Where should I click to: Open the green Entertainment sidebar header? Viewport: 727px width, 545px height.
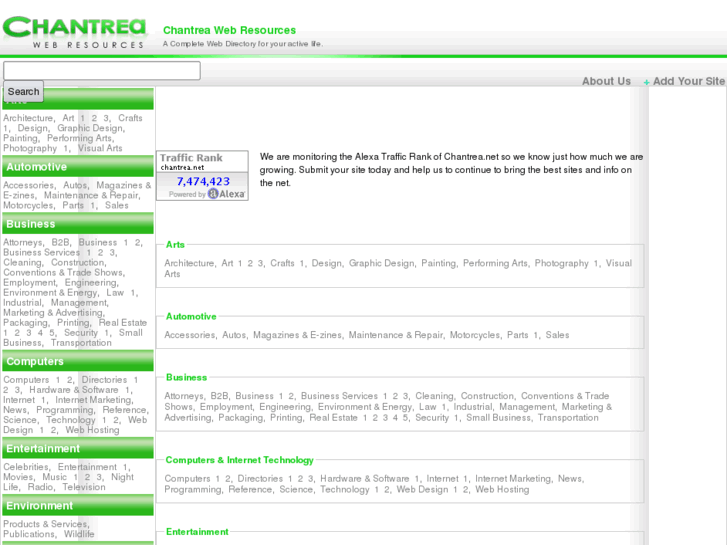(x=78, y=448)
